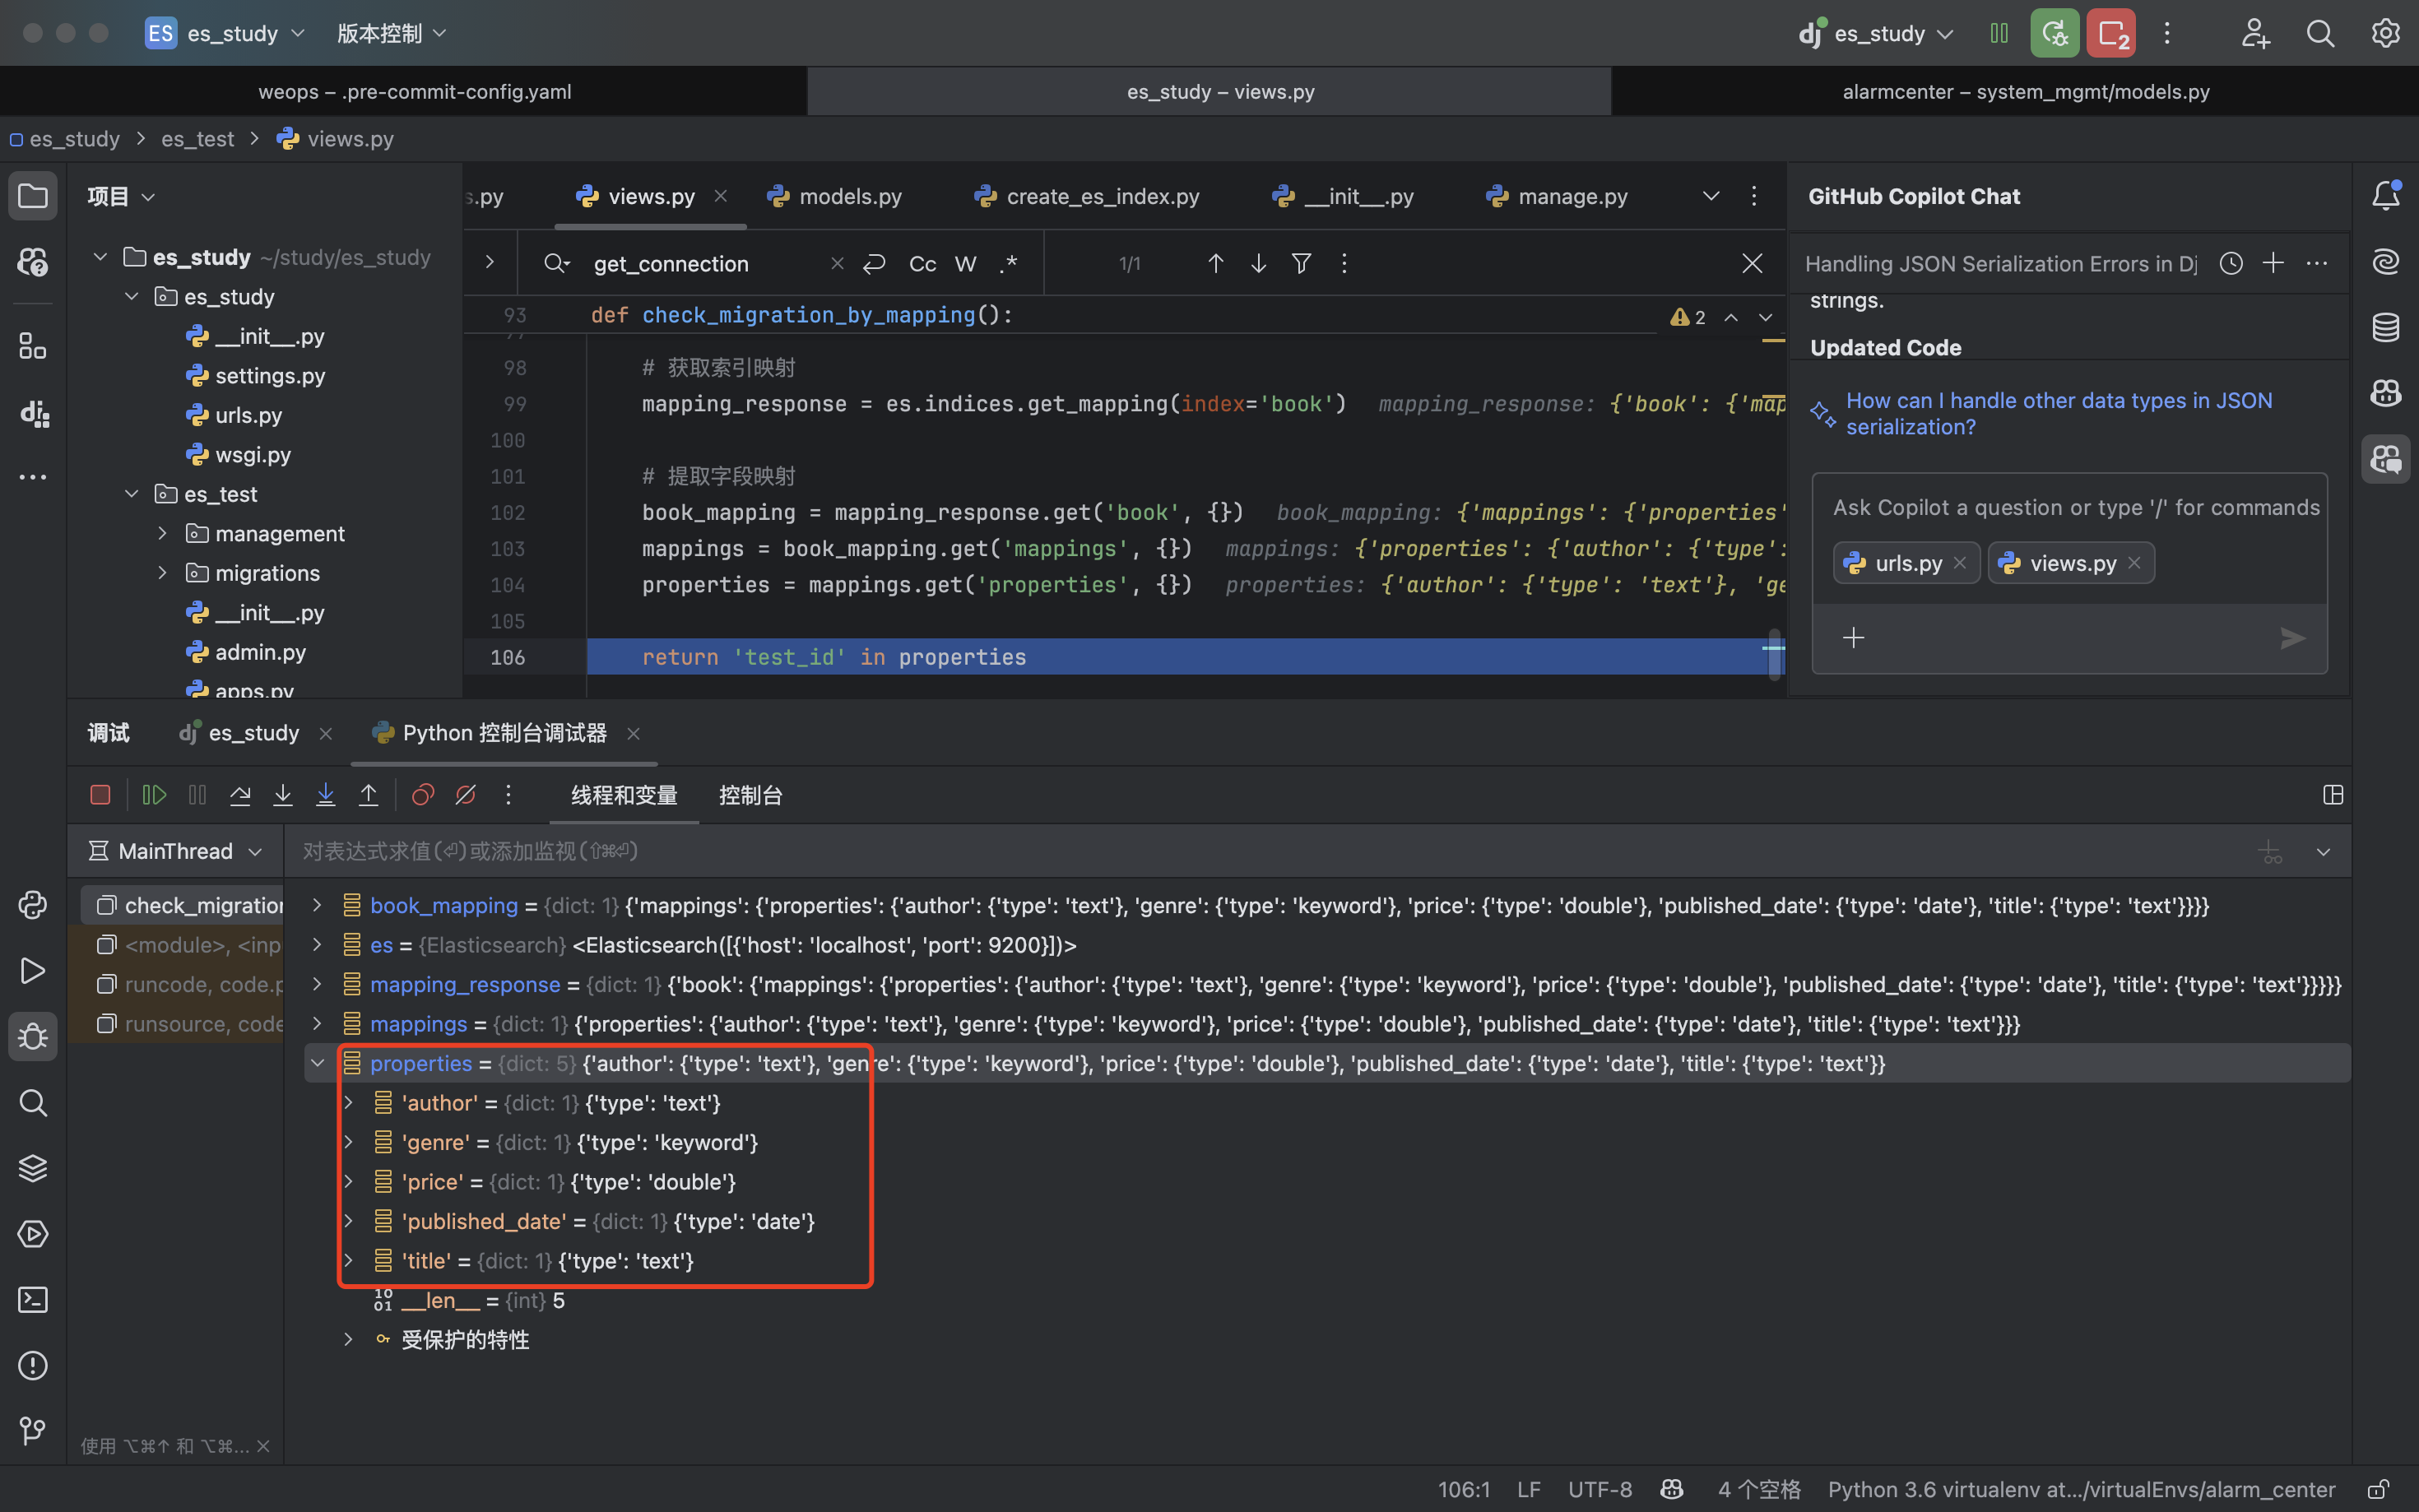Switch to the 控制台 tab
2419x1512 pixels.
(x=750, y=795)
